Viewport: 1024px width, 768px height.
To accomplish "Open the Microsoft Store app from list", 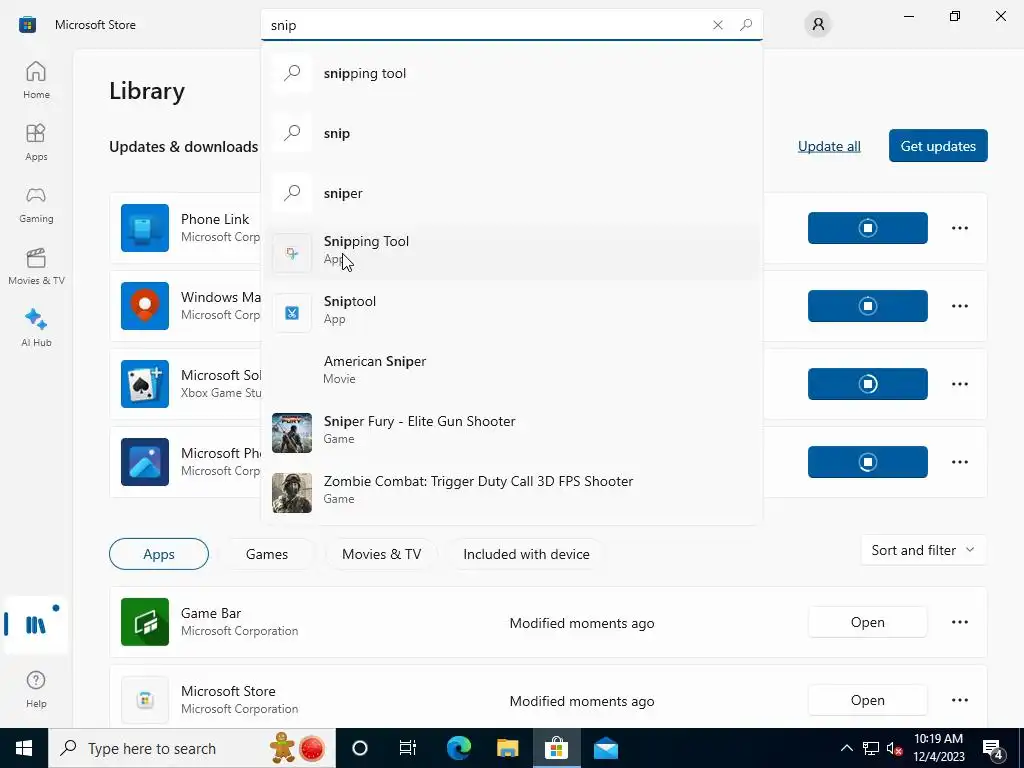I will point(867,700).
